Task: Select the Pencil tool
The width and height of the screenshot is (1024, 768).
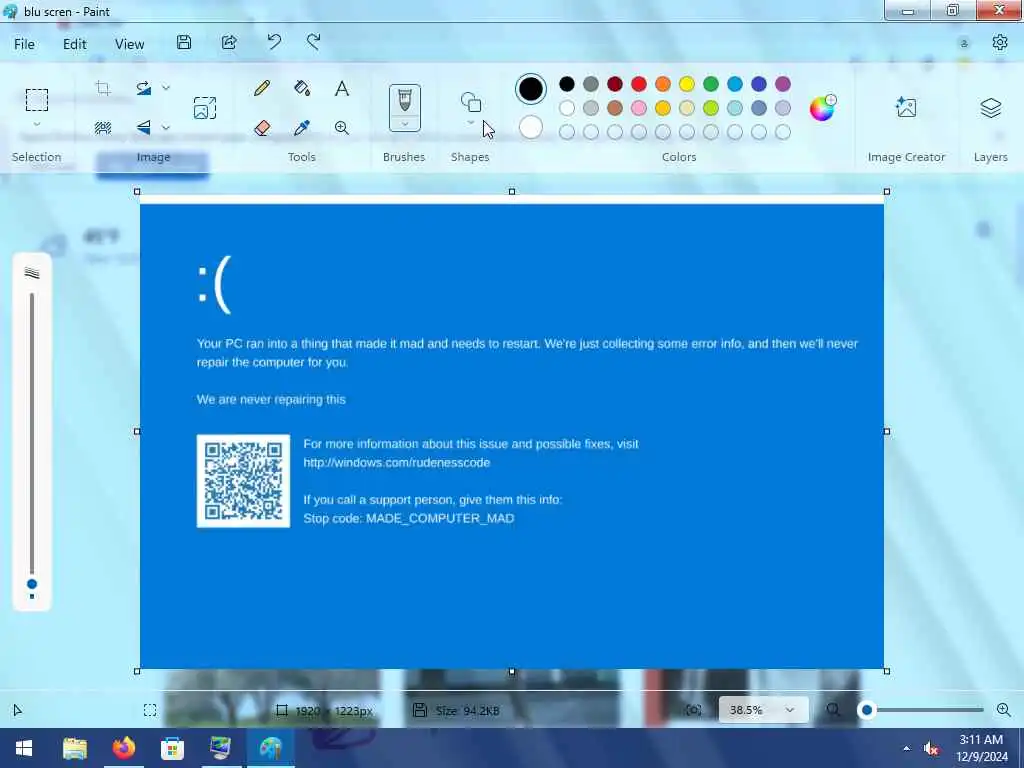Action: (x=262, y=88)
